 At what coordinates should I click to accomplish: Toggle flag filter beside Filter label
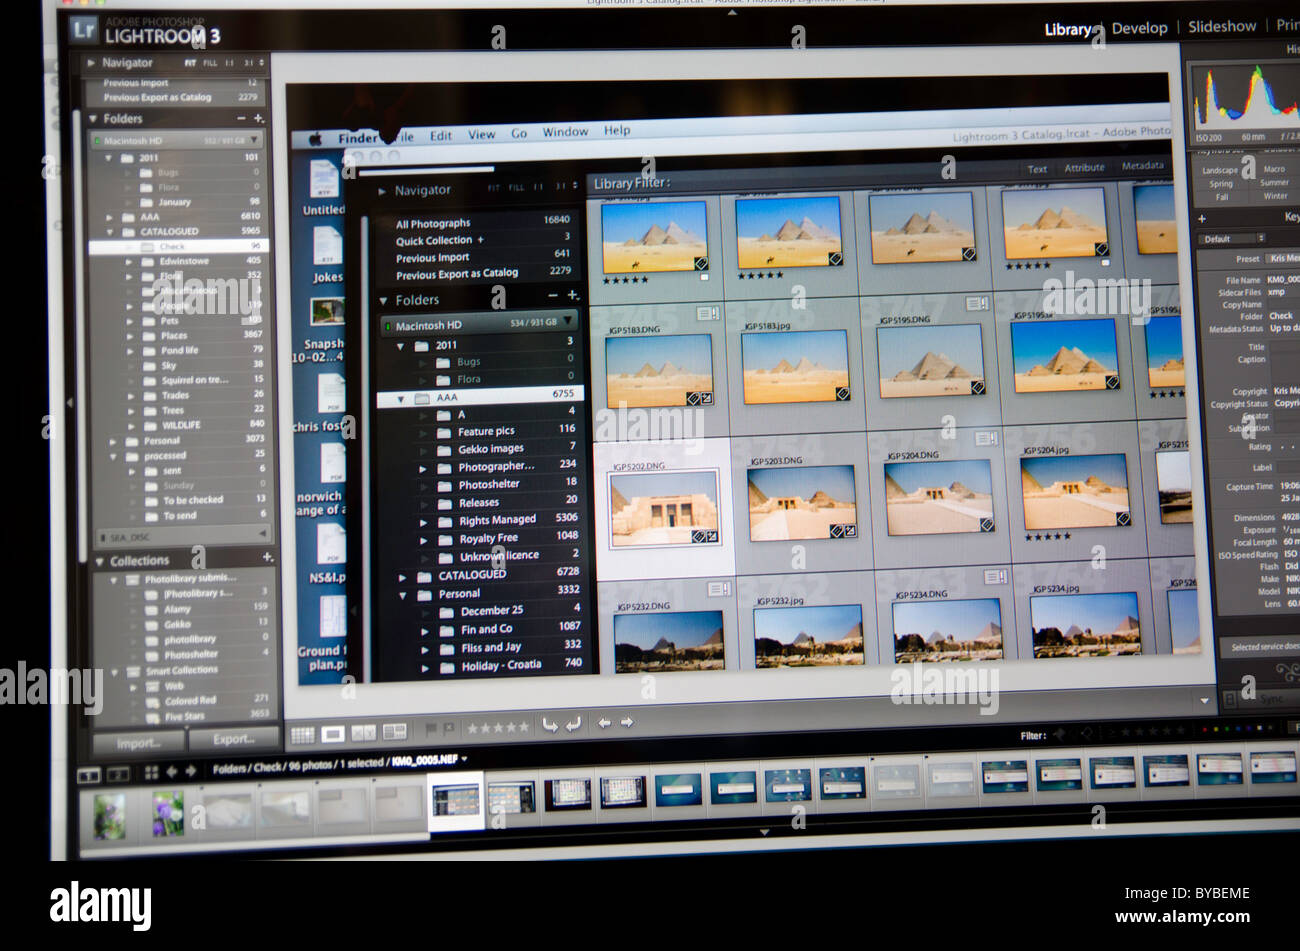pos(1058,735)
